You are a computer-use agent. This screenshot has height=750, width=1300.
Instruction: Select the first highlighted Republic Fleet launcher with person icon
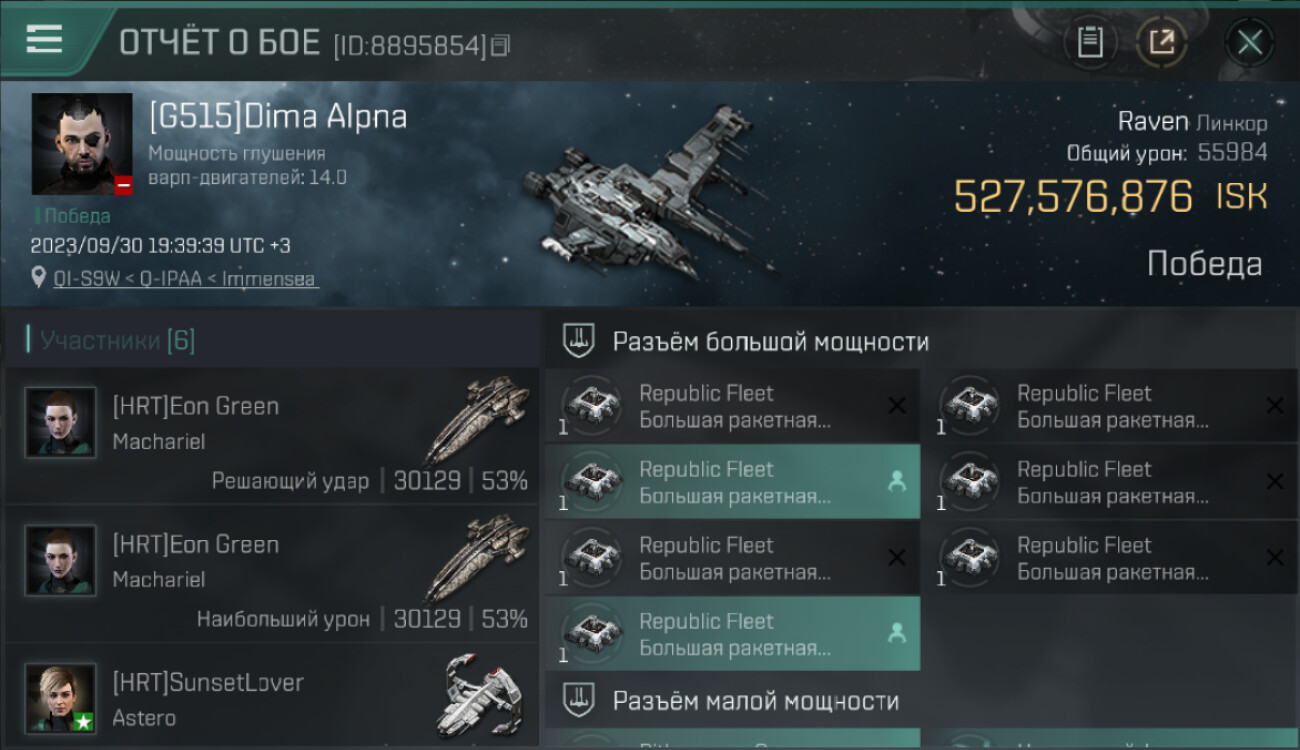click(x=733, y=482)
